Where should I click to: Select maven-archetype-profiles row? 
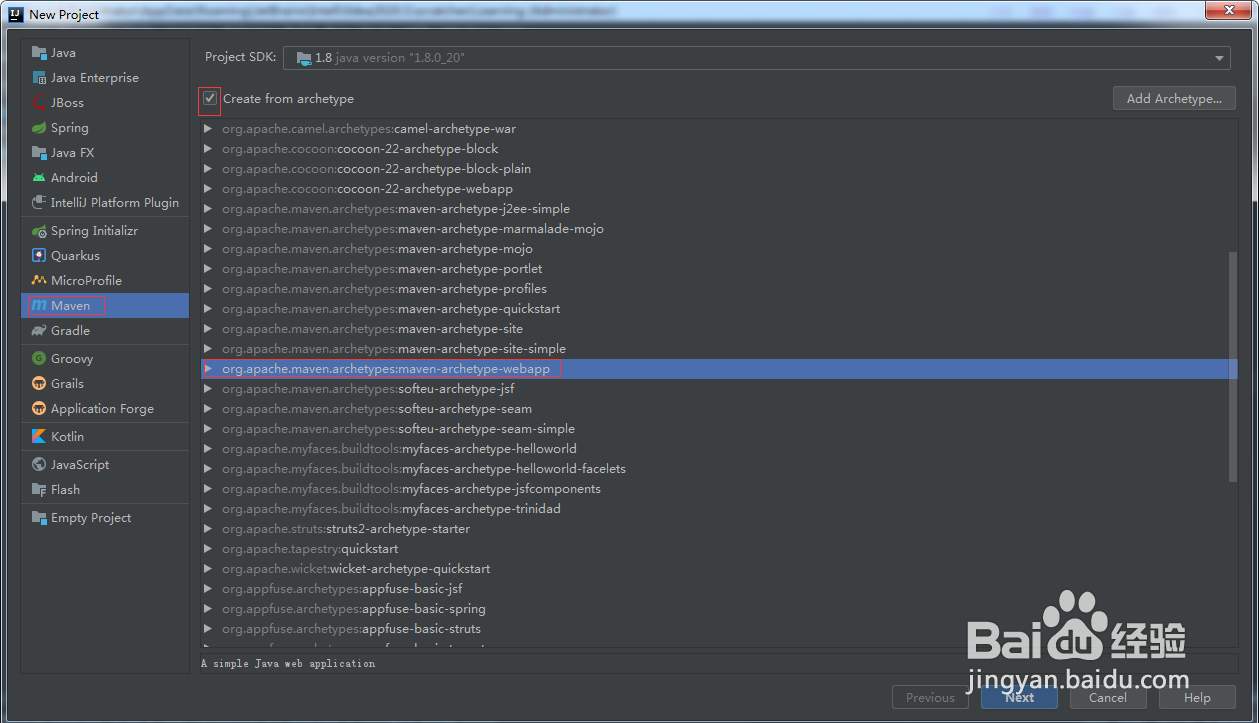tap(718, 289)
